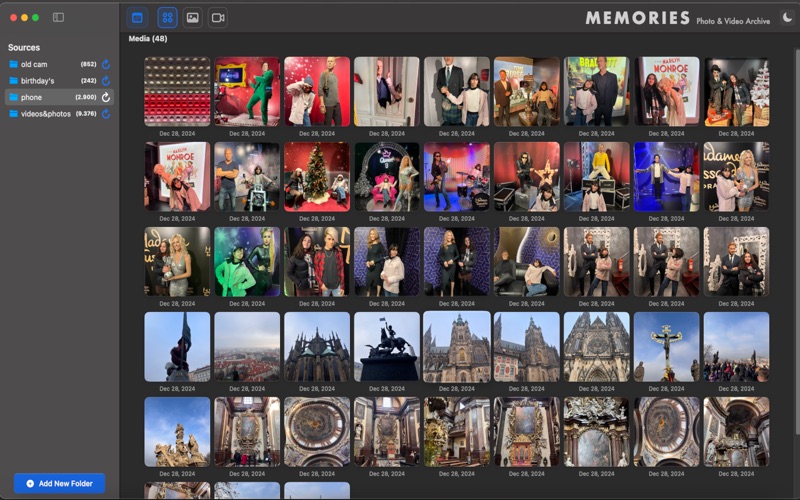Screen dimensions: 800x500
Task: Open the old cam source folder
Action: point(59,64)
